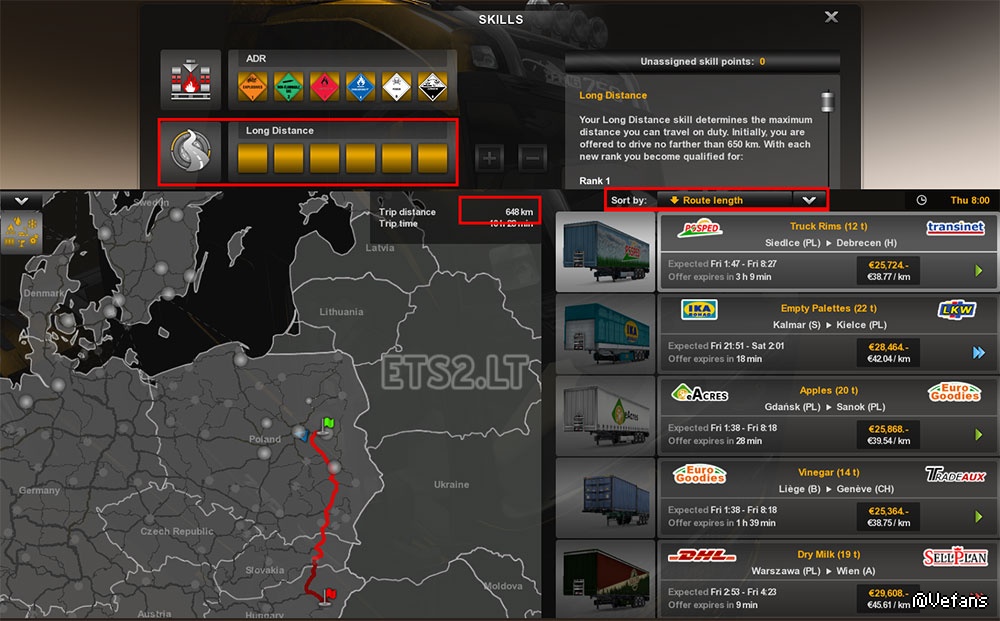Viewport: 1000px width, 621px height.
Task: Click the green start flag on map
Action: [x=328, y=424]
